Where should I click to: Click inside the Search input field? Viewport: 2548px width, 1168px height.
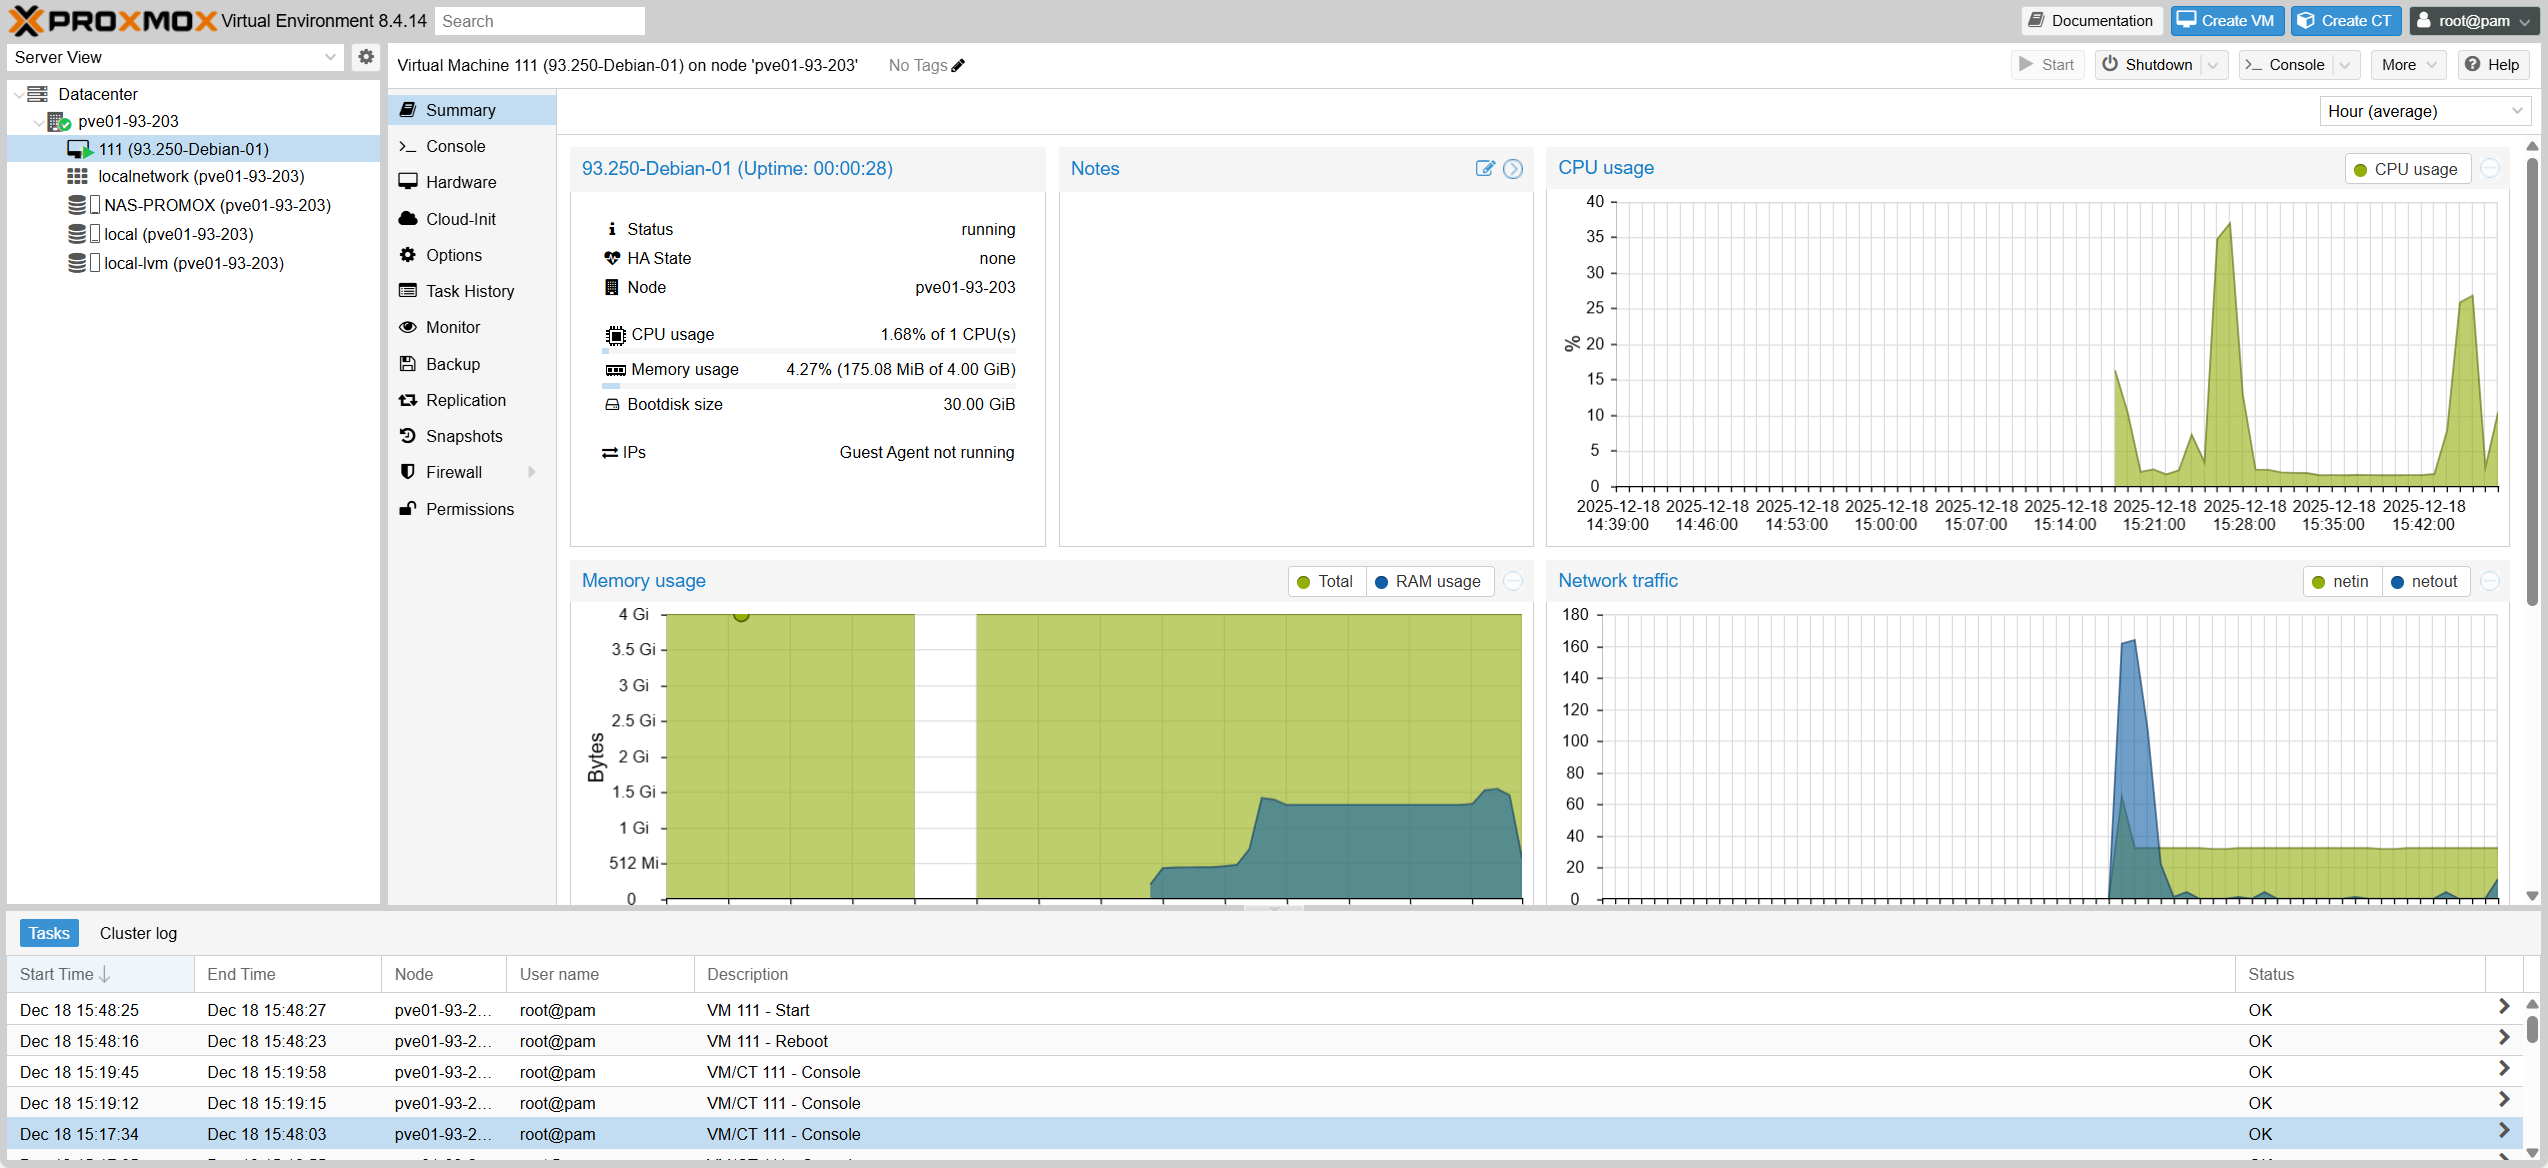coord(539,20)
